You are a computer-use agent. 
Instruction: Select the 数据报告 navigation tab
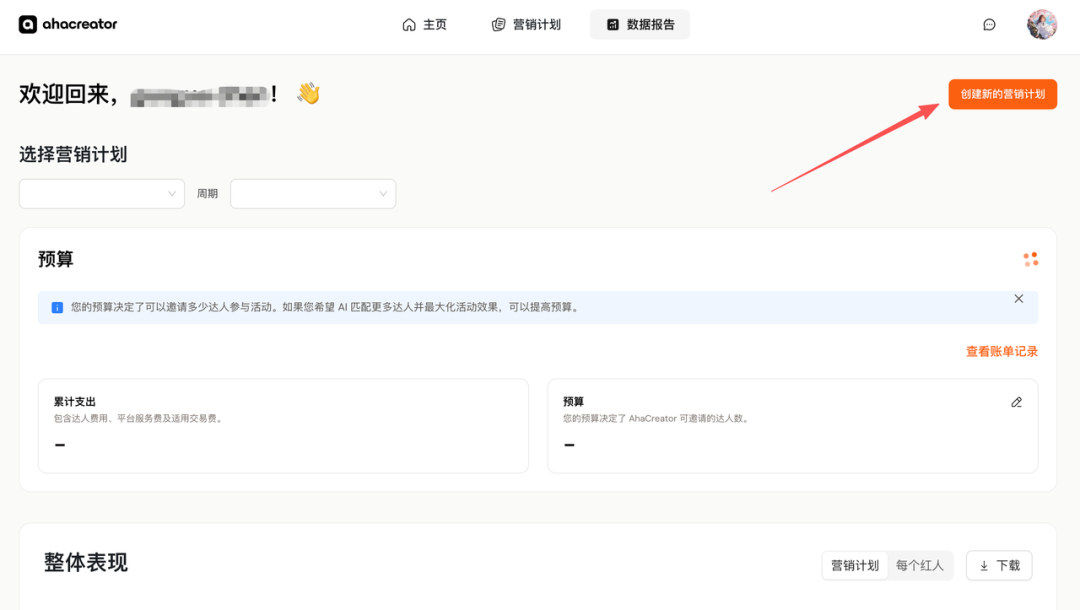[x=640, y=25]
